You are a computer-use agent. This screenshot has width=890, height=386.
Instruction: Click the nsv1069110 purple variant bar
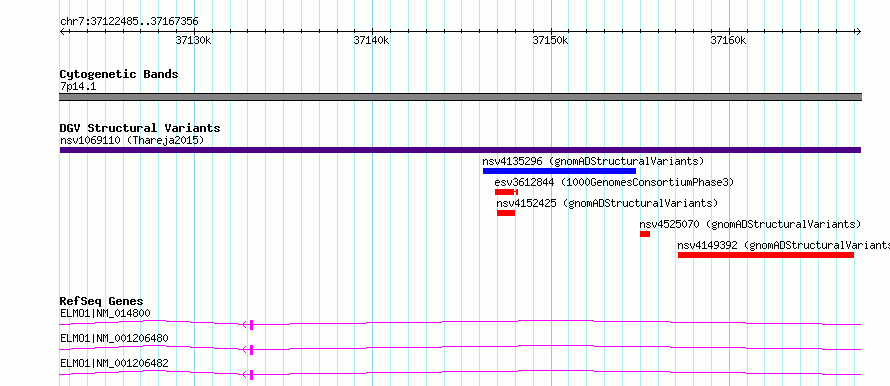[460, 150]
